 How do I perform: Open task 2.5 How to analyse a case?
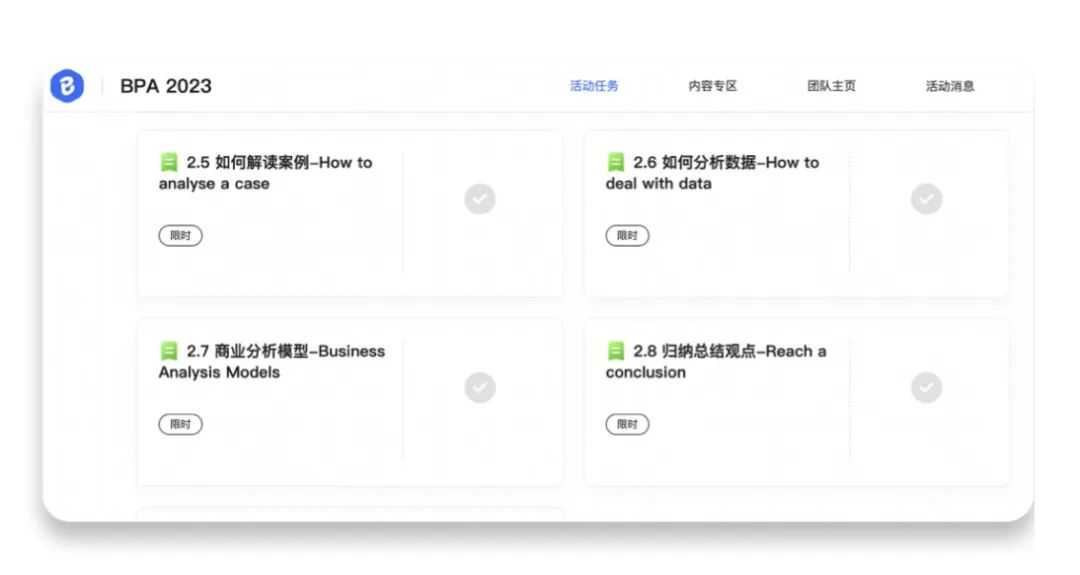pyautogui.click(x=266, y=173)
